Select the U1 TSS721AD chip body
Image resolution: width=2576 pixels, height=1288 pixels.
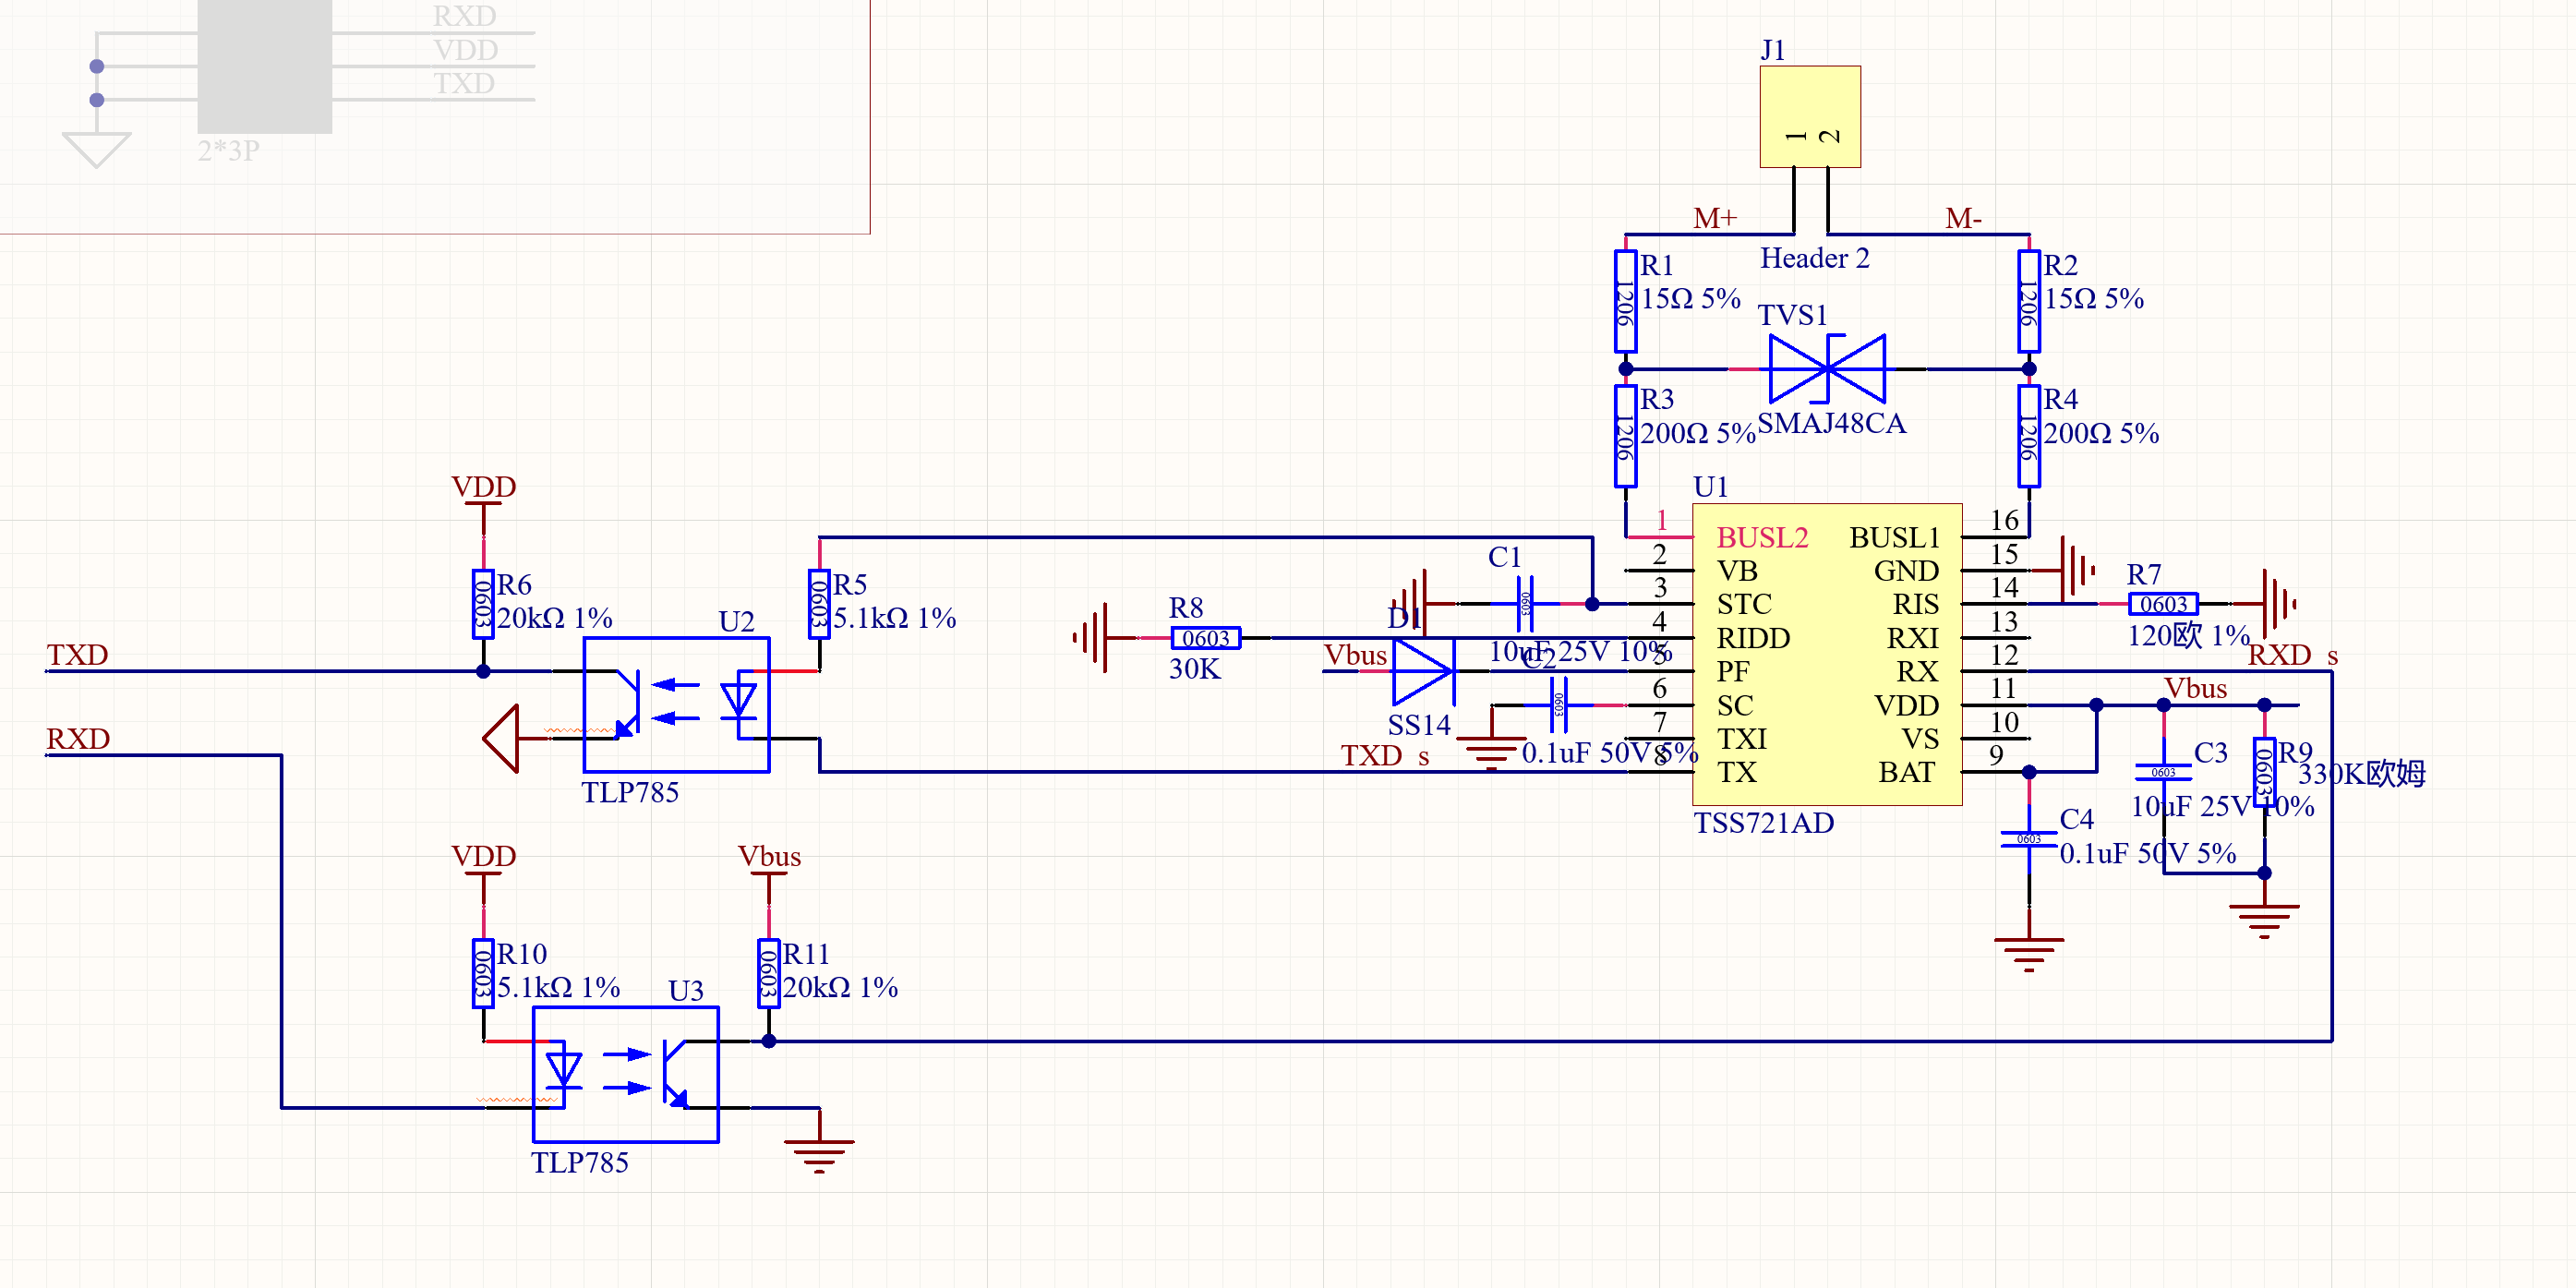[1826, 654]
